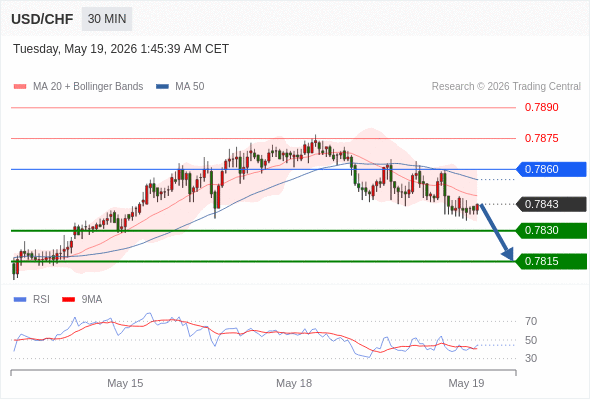Select the black 0.7843 current price tag
Image resolution: width=590 pixels, height=400 pixels.
(x=551, y=204)
